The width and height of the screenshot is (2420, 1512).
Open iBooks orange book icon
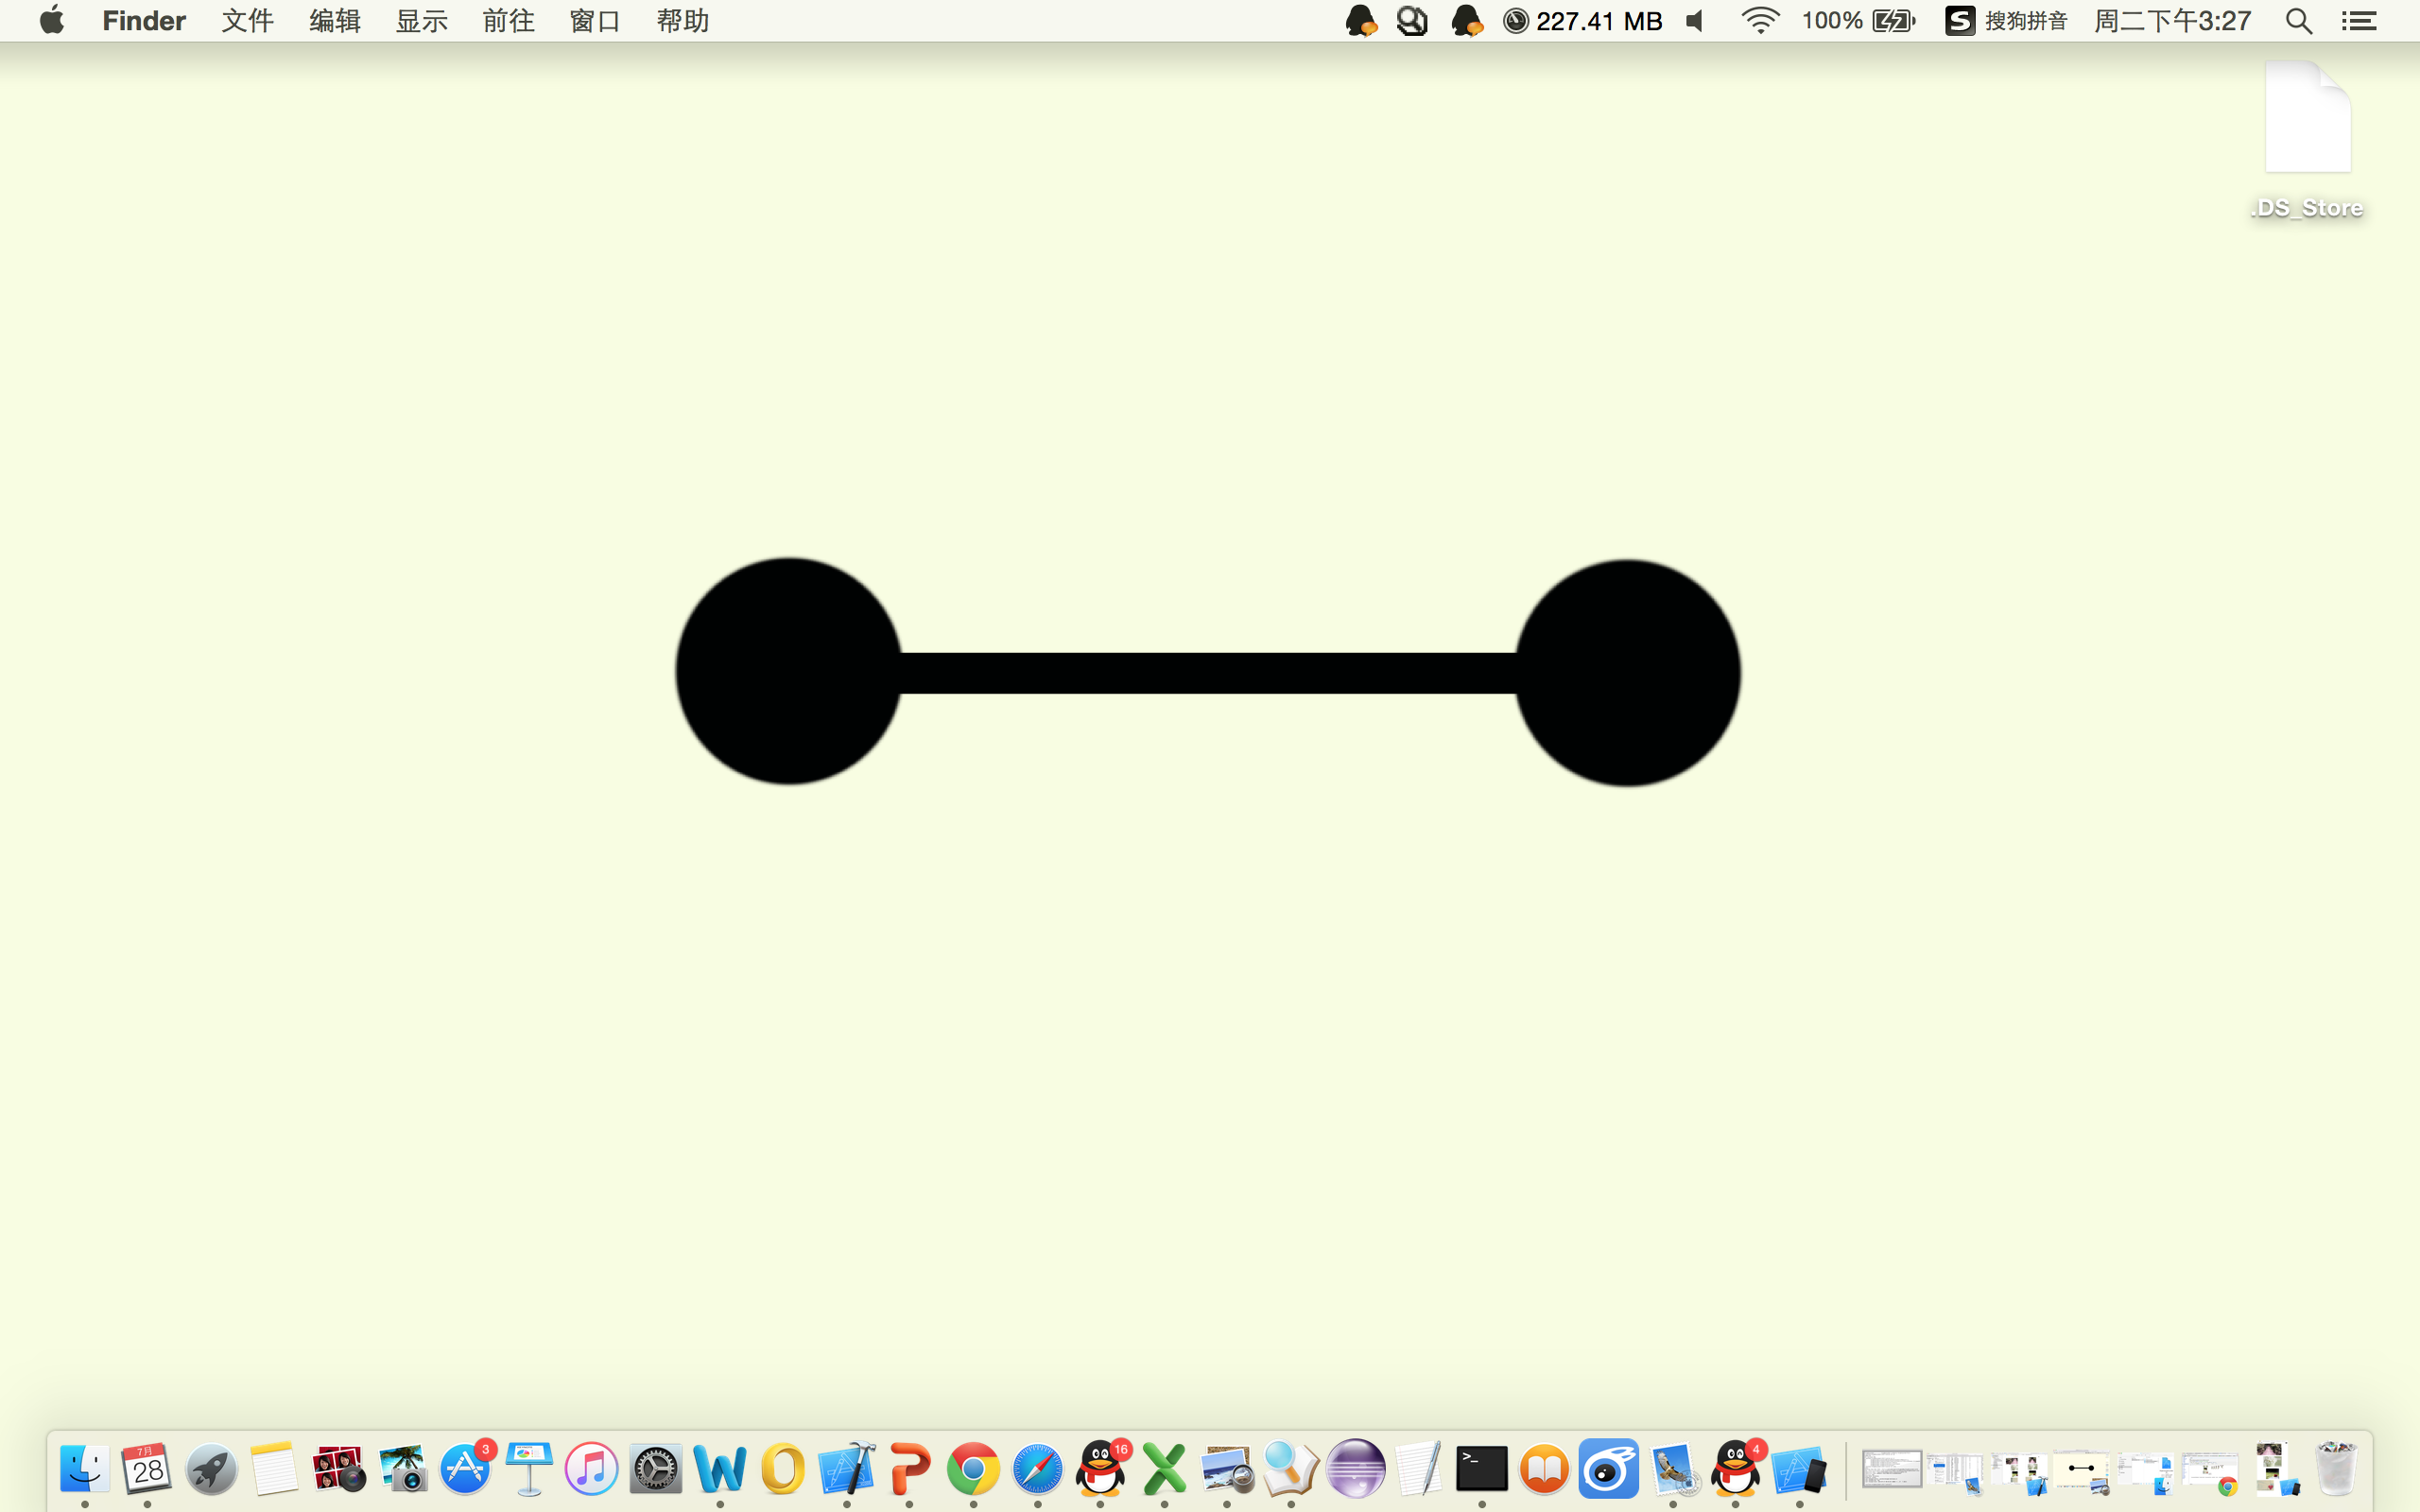1544,1469
